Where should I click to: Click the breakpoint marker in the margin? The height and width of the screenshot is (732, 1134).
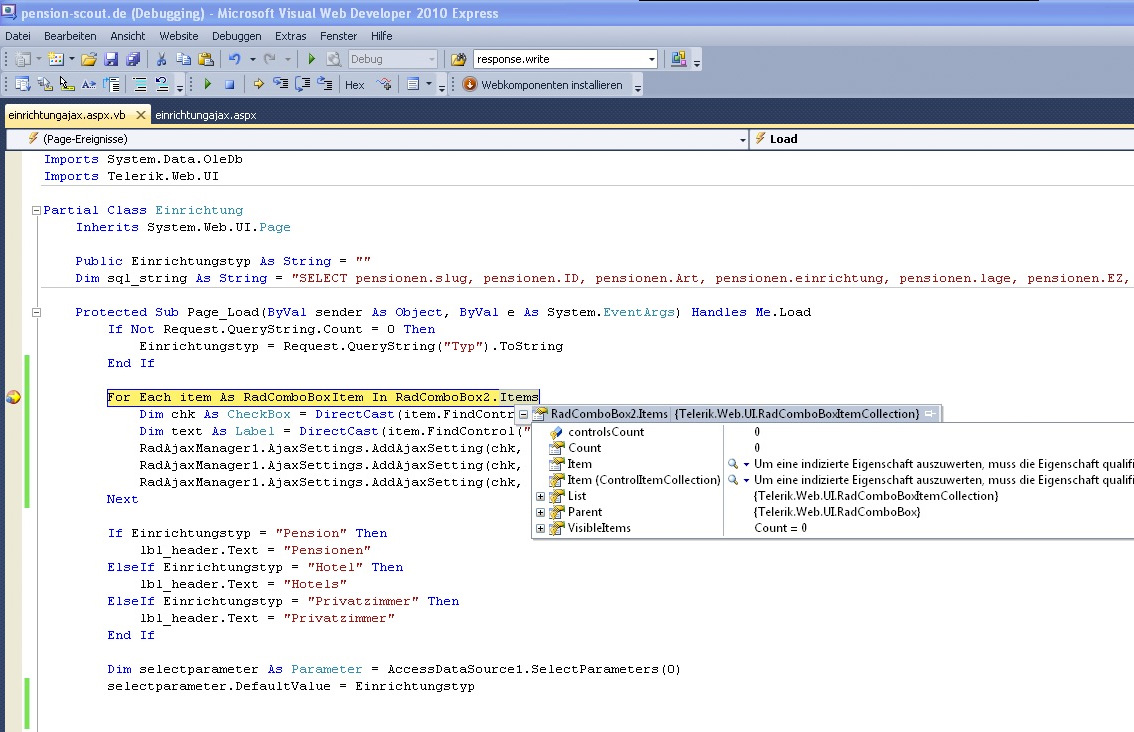[13, 397]
